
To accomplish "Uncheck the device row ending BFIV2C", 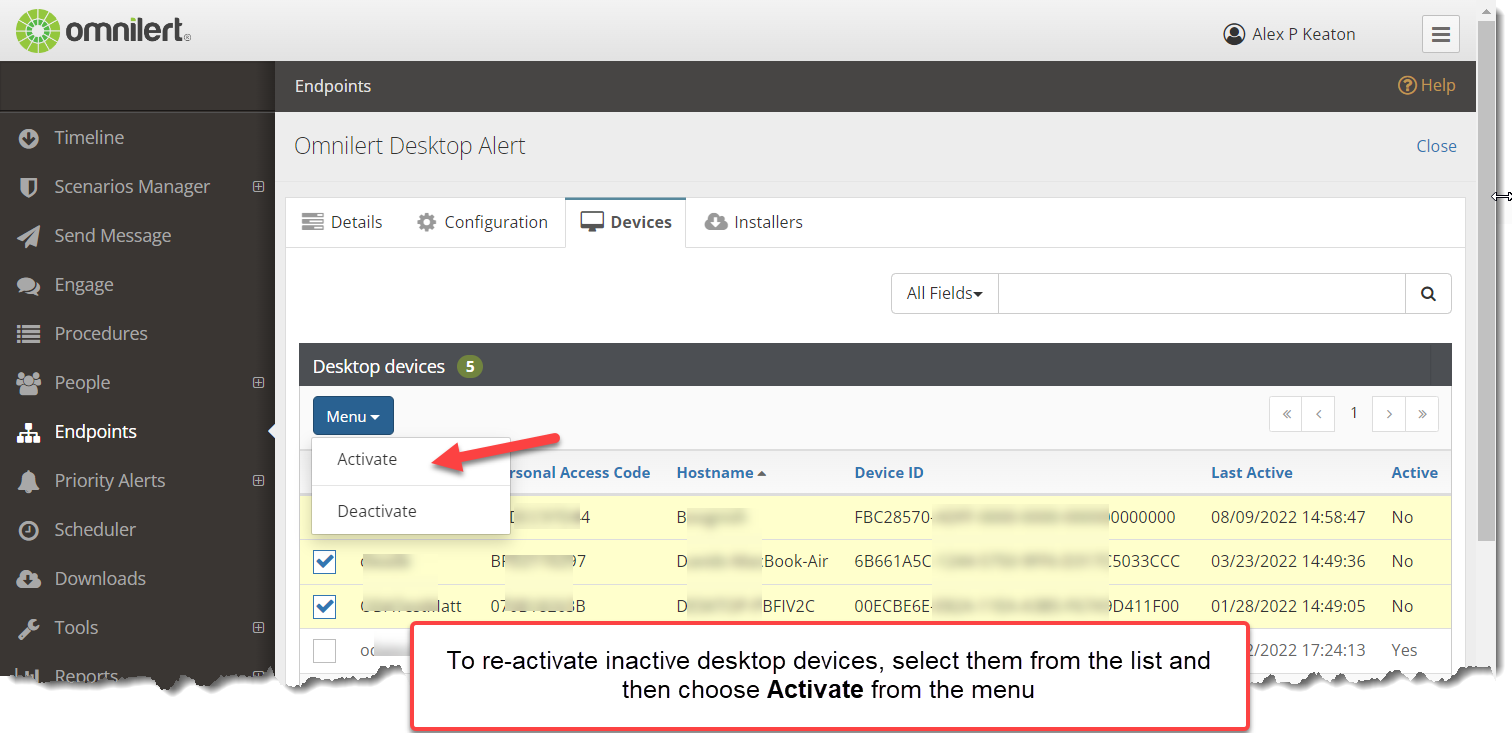I will [325, 606].
